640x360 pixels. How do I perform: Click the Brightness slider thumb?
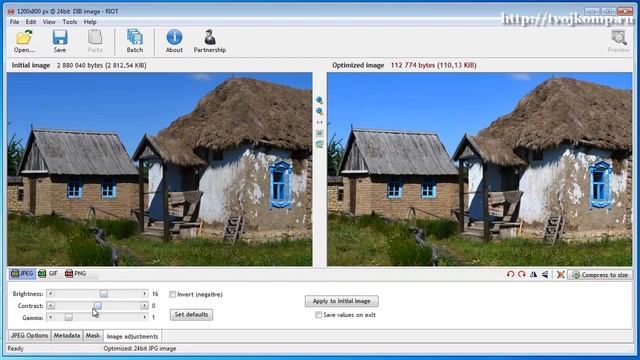pos(104,294)
